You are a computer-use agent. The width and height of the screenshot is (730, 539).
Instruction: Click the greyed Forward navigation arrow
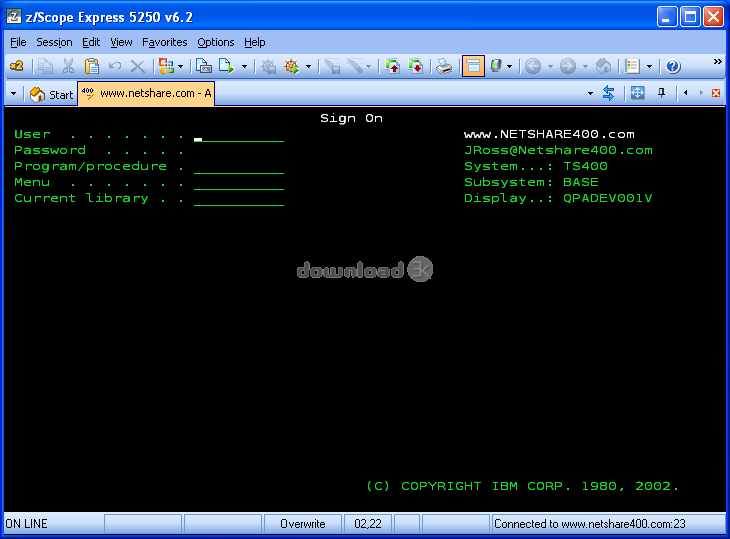pos(568,66)
